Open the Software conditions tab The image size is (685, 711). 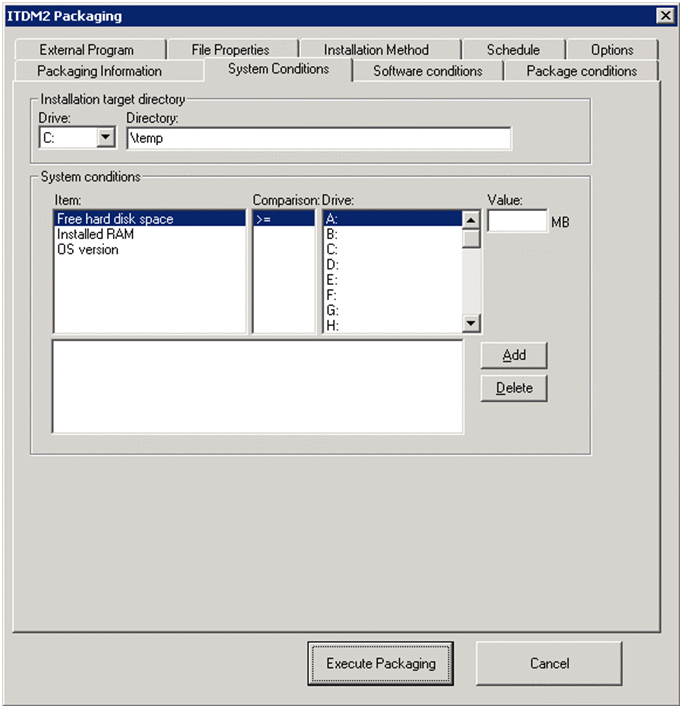tap(428, 71)
